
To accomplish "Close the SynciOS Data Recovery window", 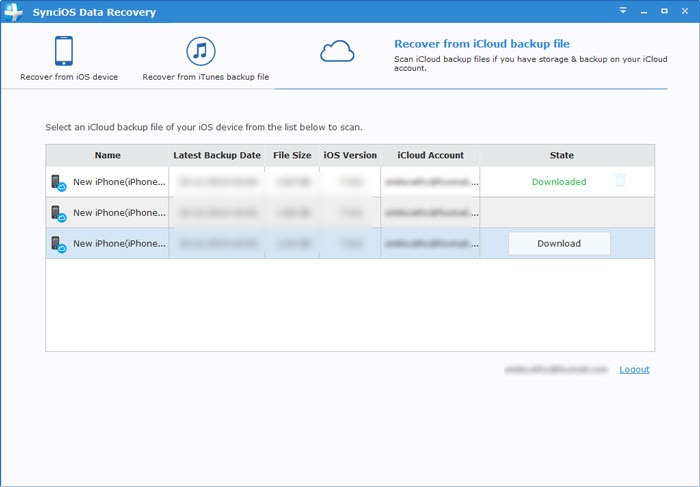I will point(685,11).
